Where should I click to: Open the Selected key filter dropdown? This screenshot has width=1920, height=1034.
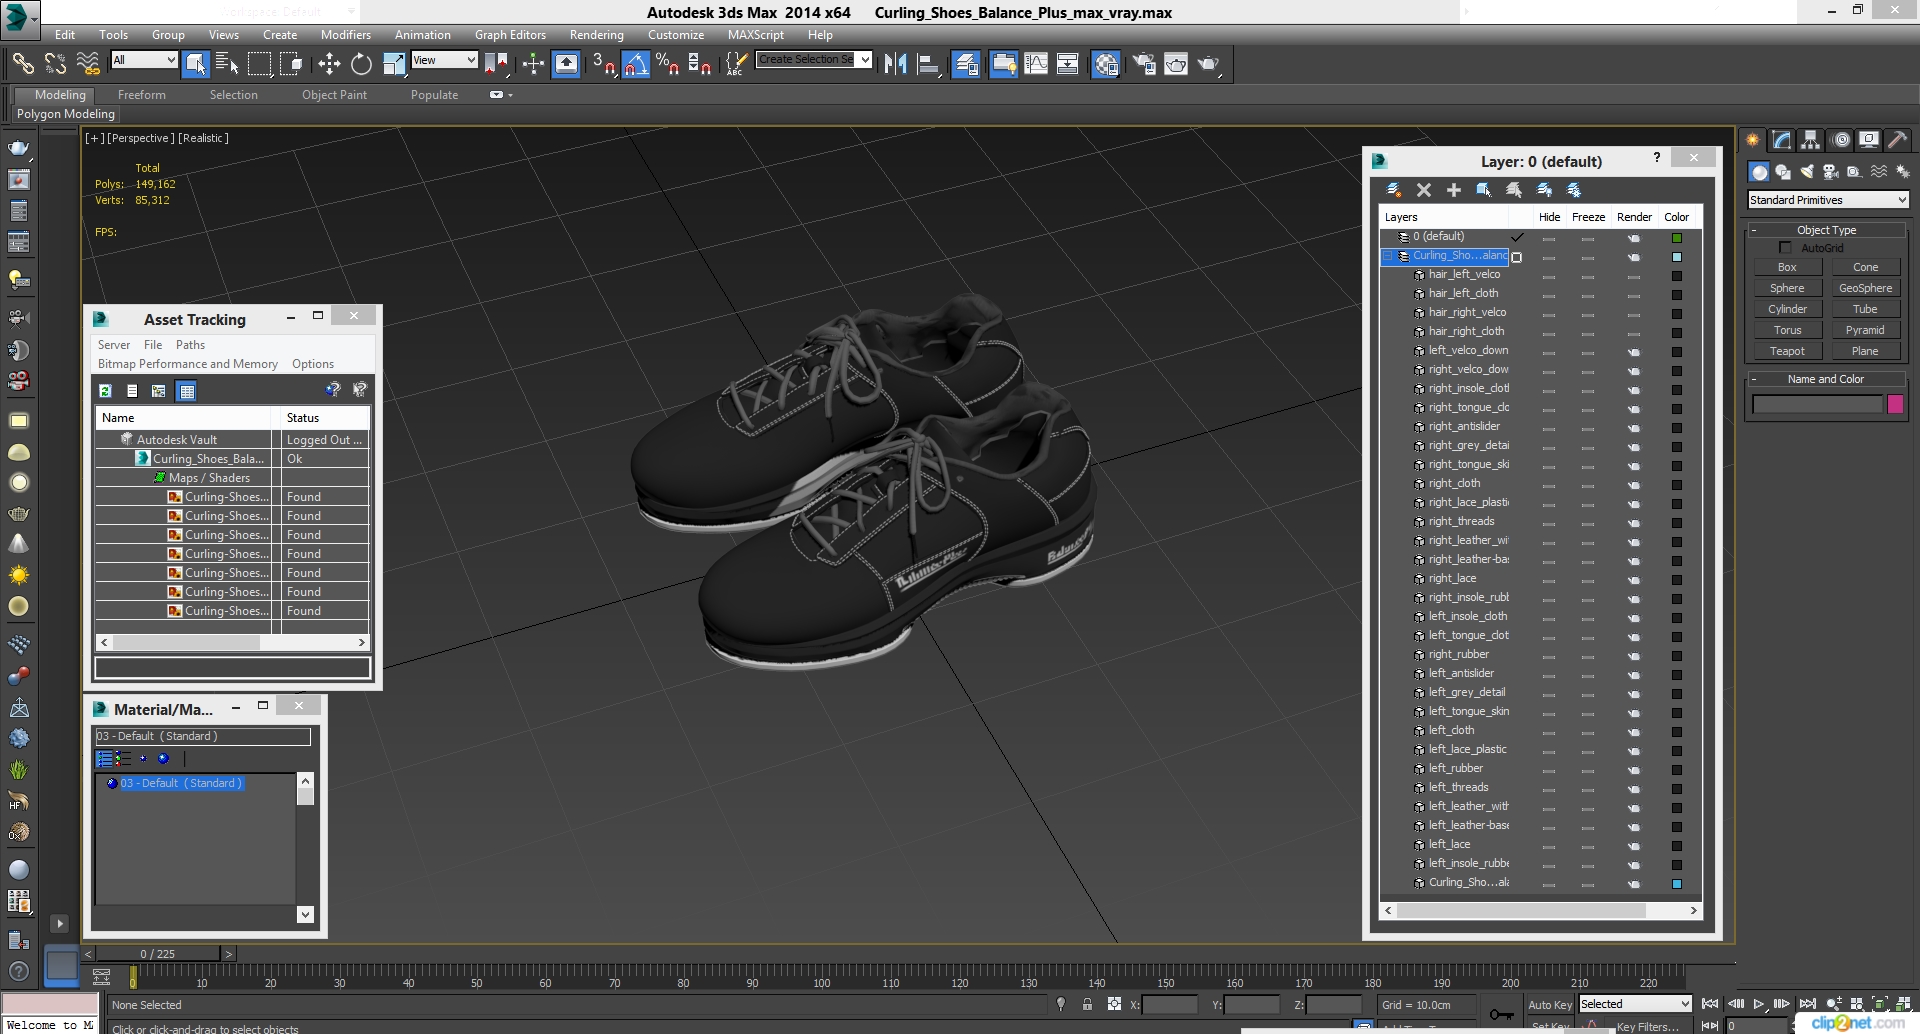click(1635, 1004)
